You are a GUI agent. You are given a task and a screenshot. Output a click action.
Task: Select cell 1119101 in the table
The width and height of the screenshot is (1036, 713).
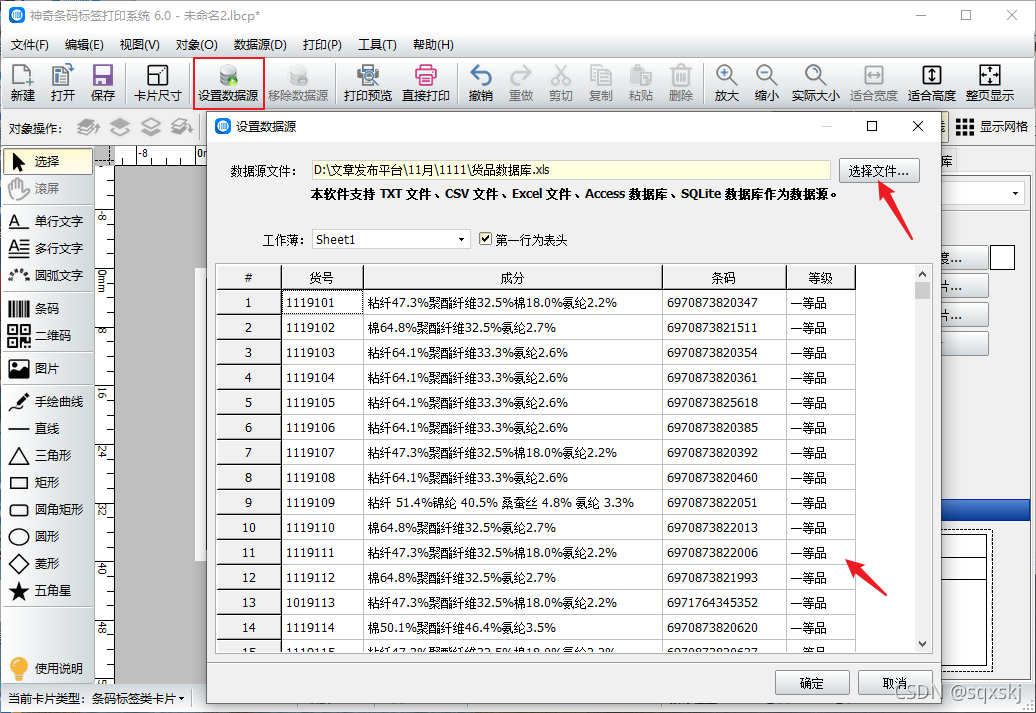tap(322, 303)
